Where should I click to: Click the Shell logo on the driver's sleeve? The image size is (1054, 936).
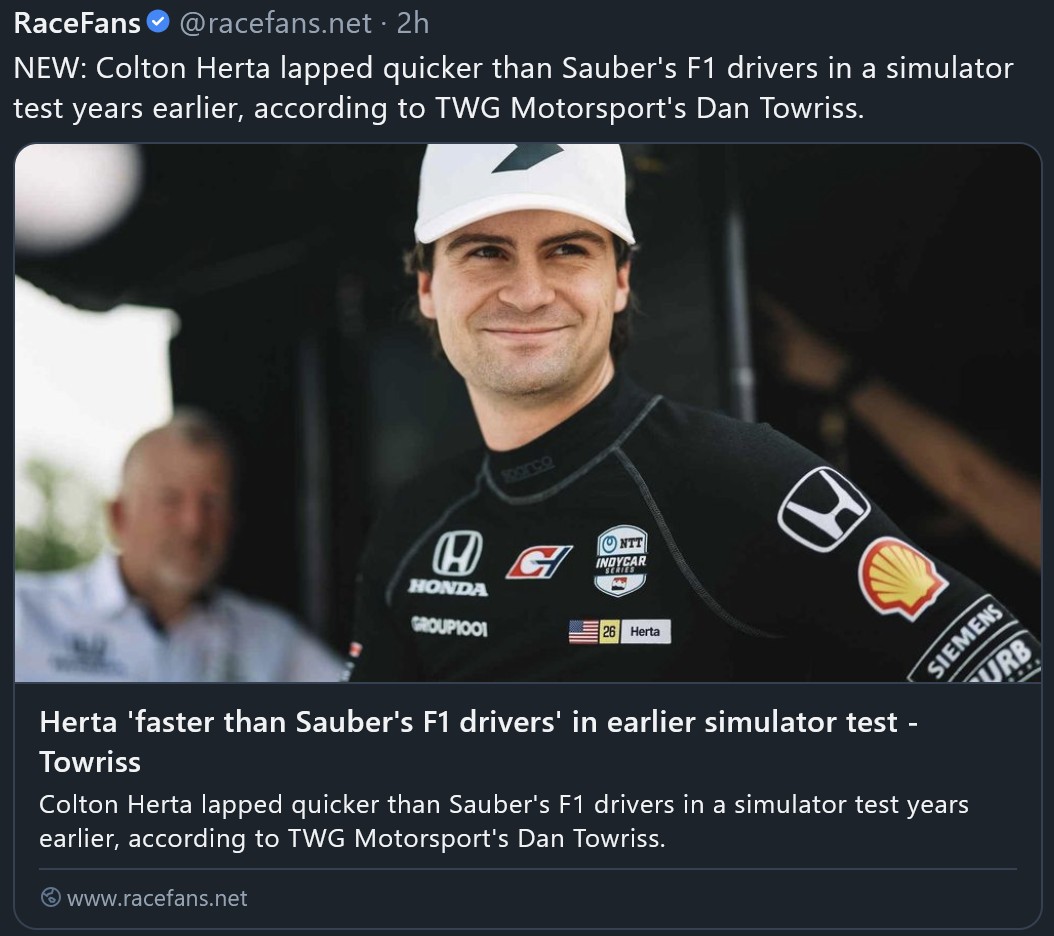(x=901, y=576)
